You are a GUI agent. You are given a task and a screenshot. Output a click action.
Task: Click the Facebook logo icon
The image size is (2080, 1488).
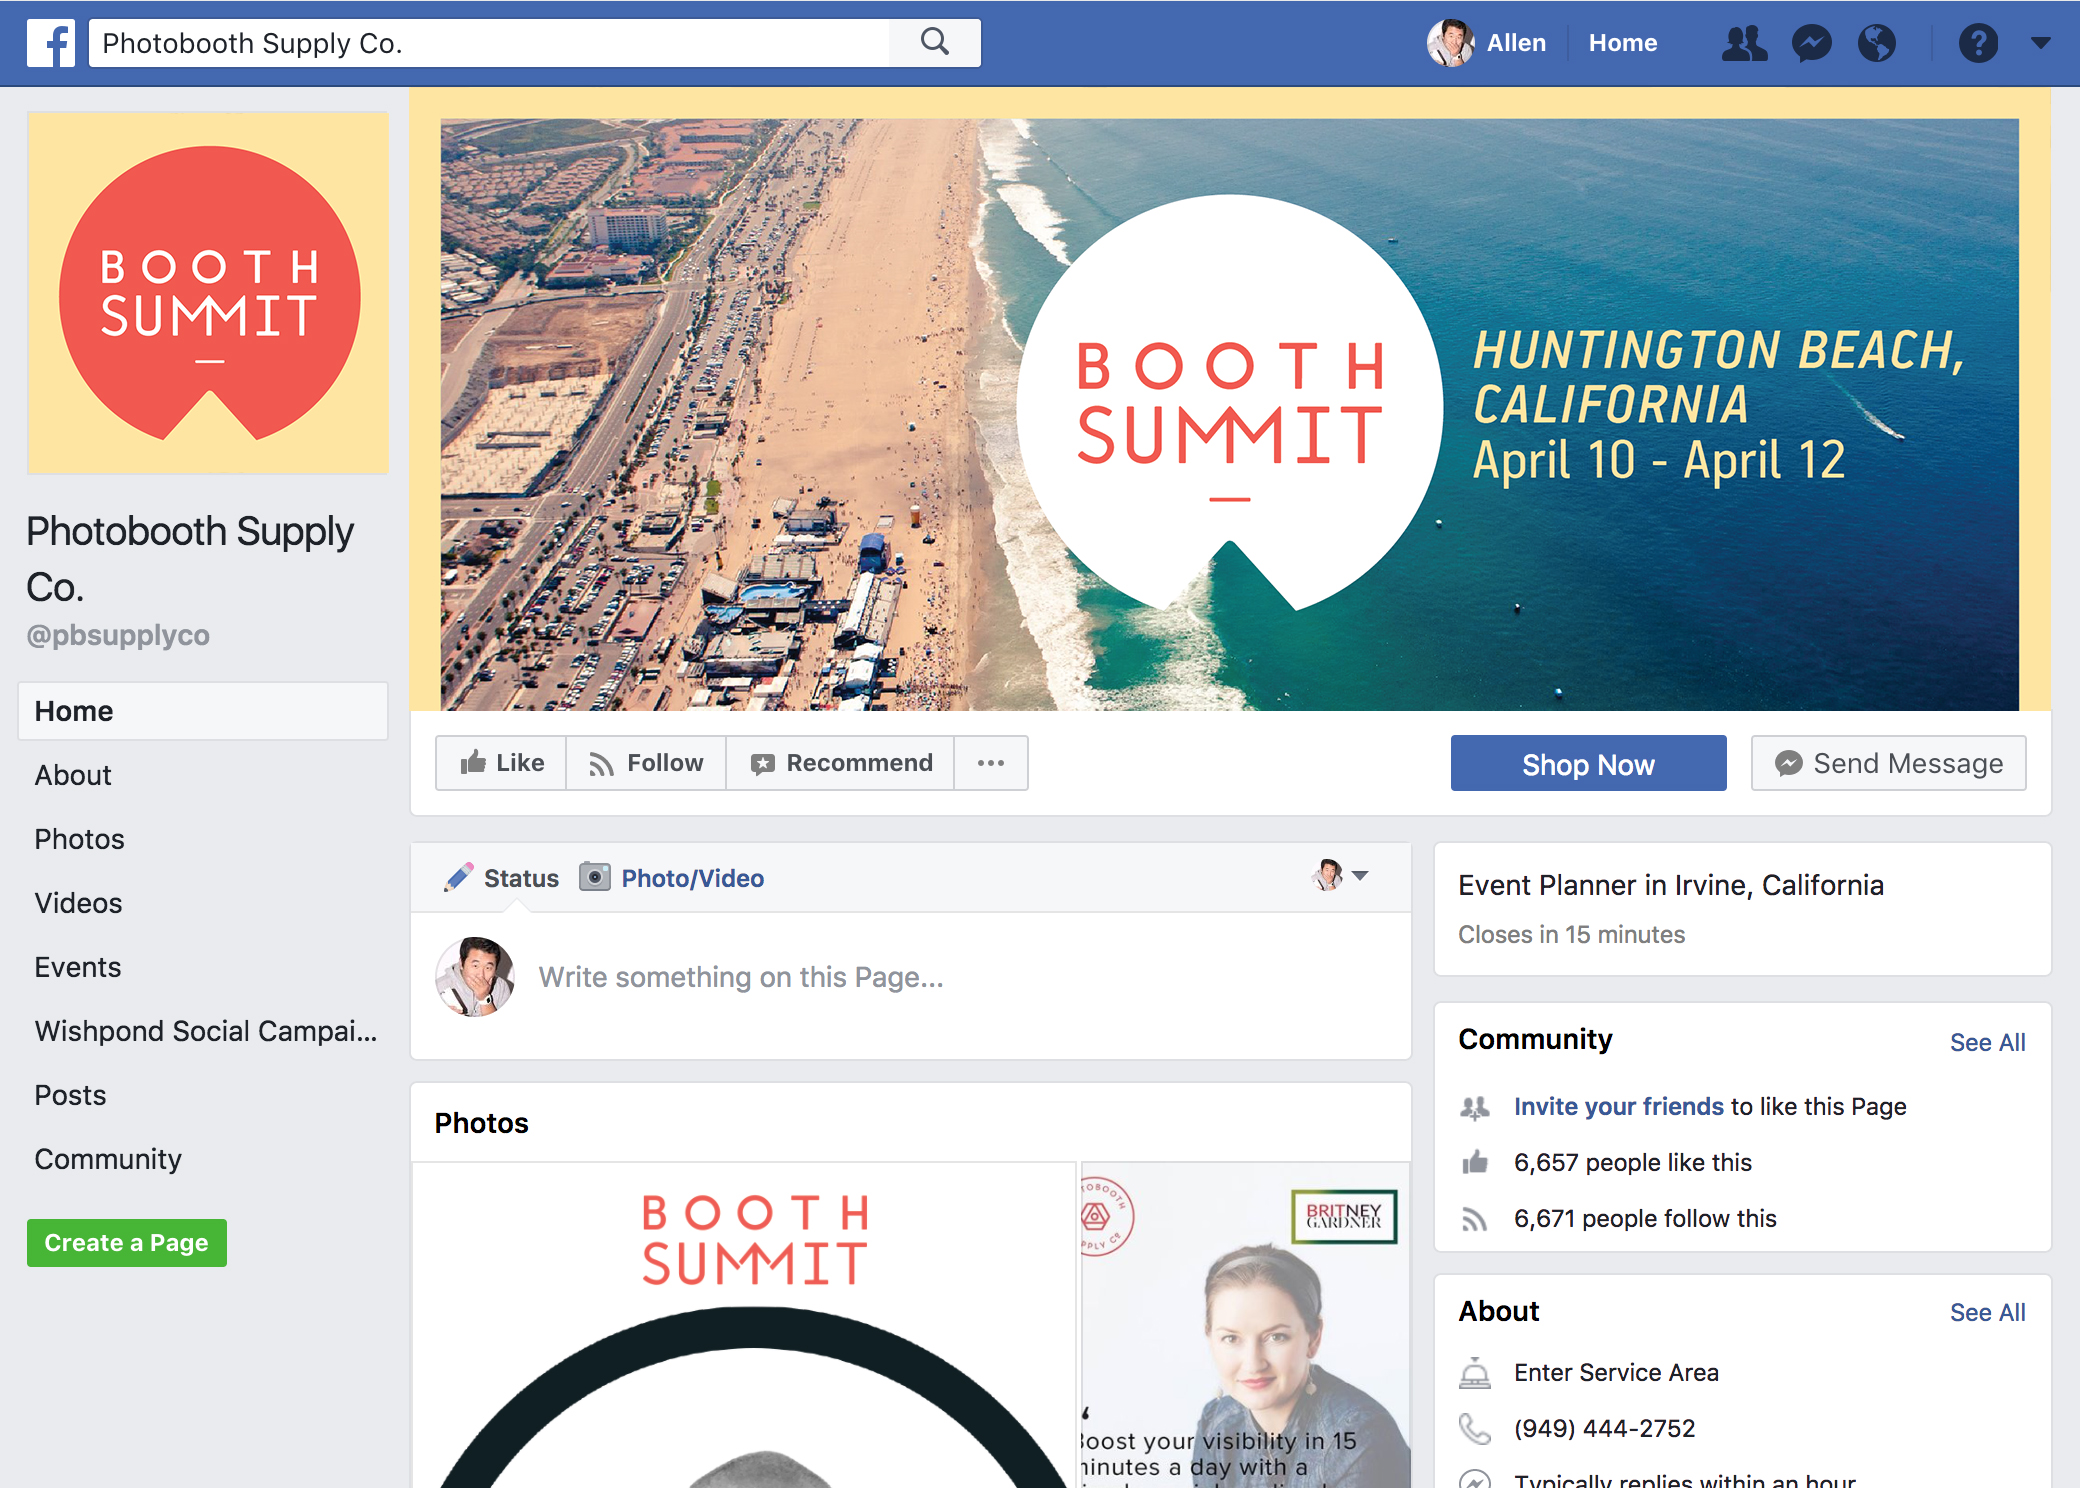(x=51, y=44)
